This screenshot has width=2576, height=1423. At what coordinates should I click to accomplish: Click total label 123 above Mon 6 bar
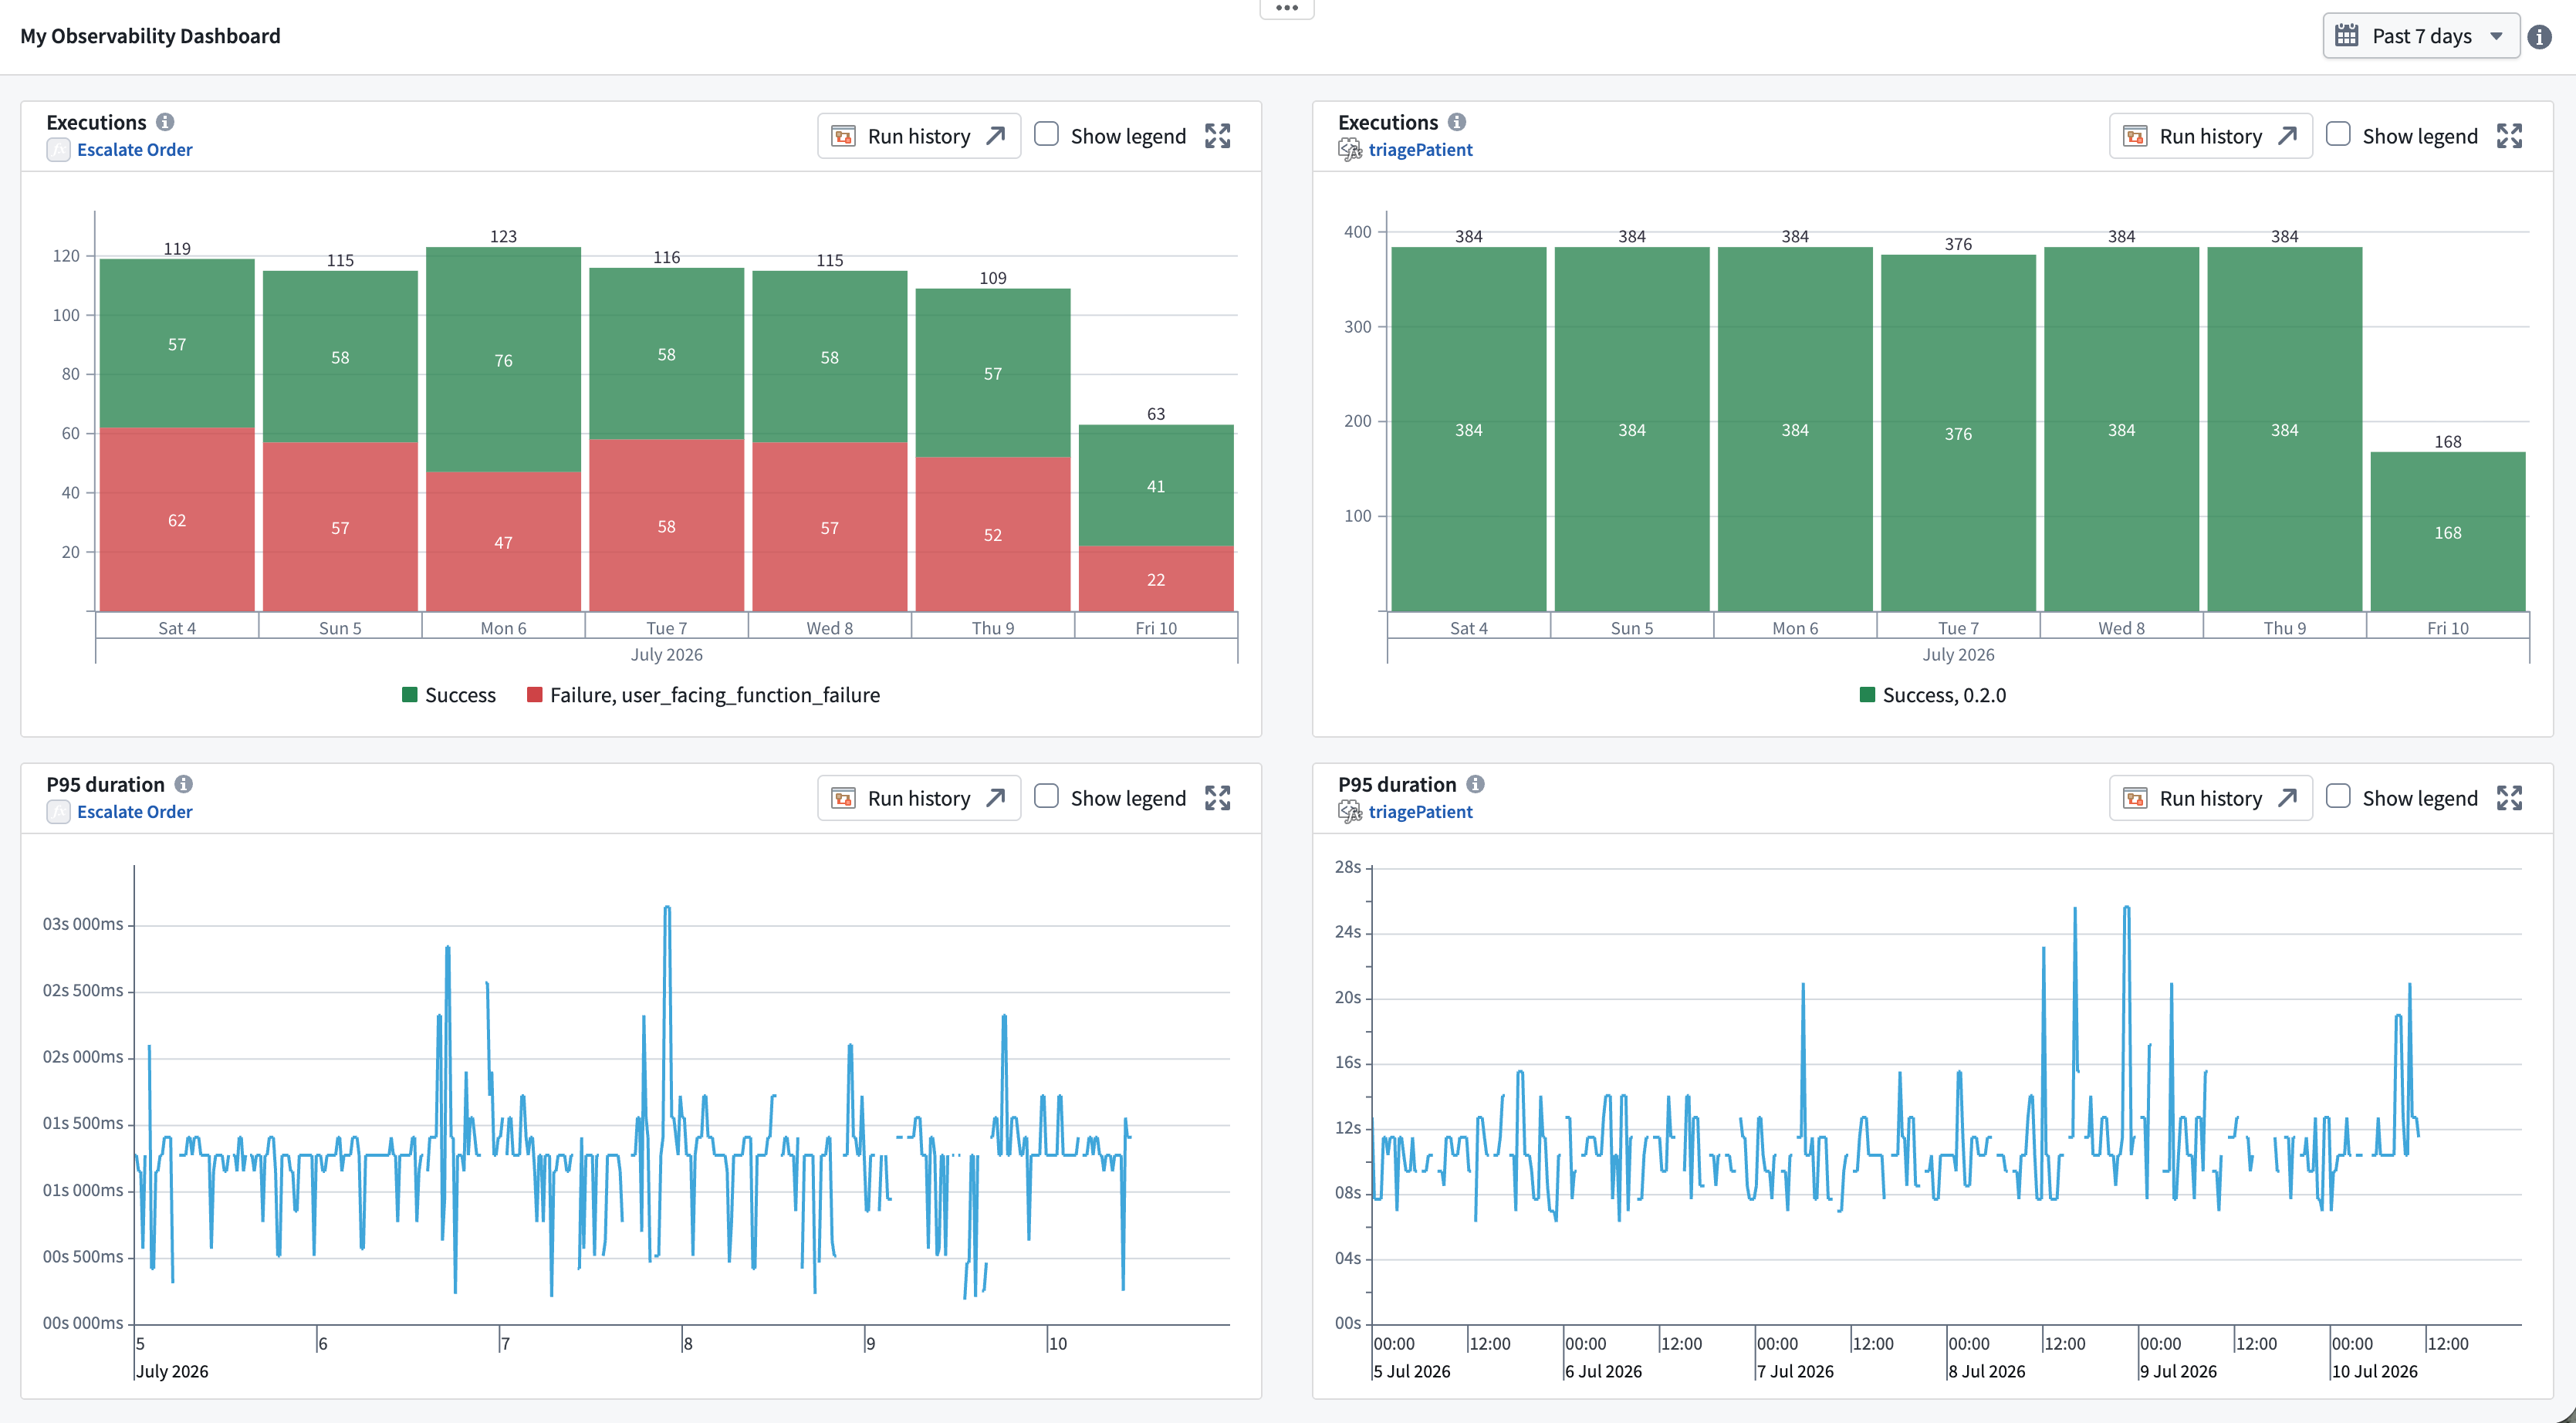(x=503, y=236)
